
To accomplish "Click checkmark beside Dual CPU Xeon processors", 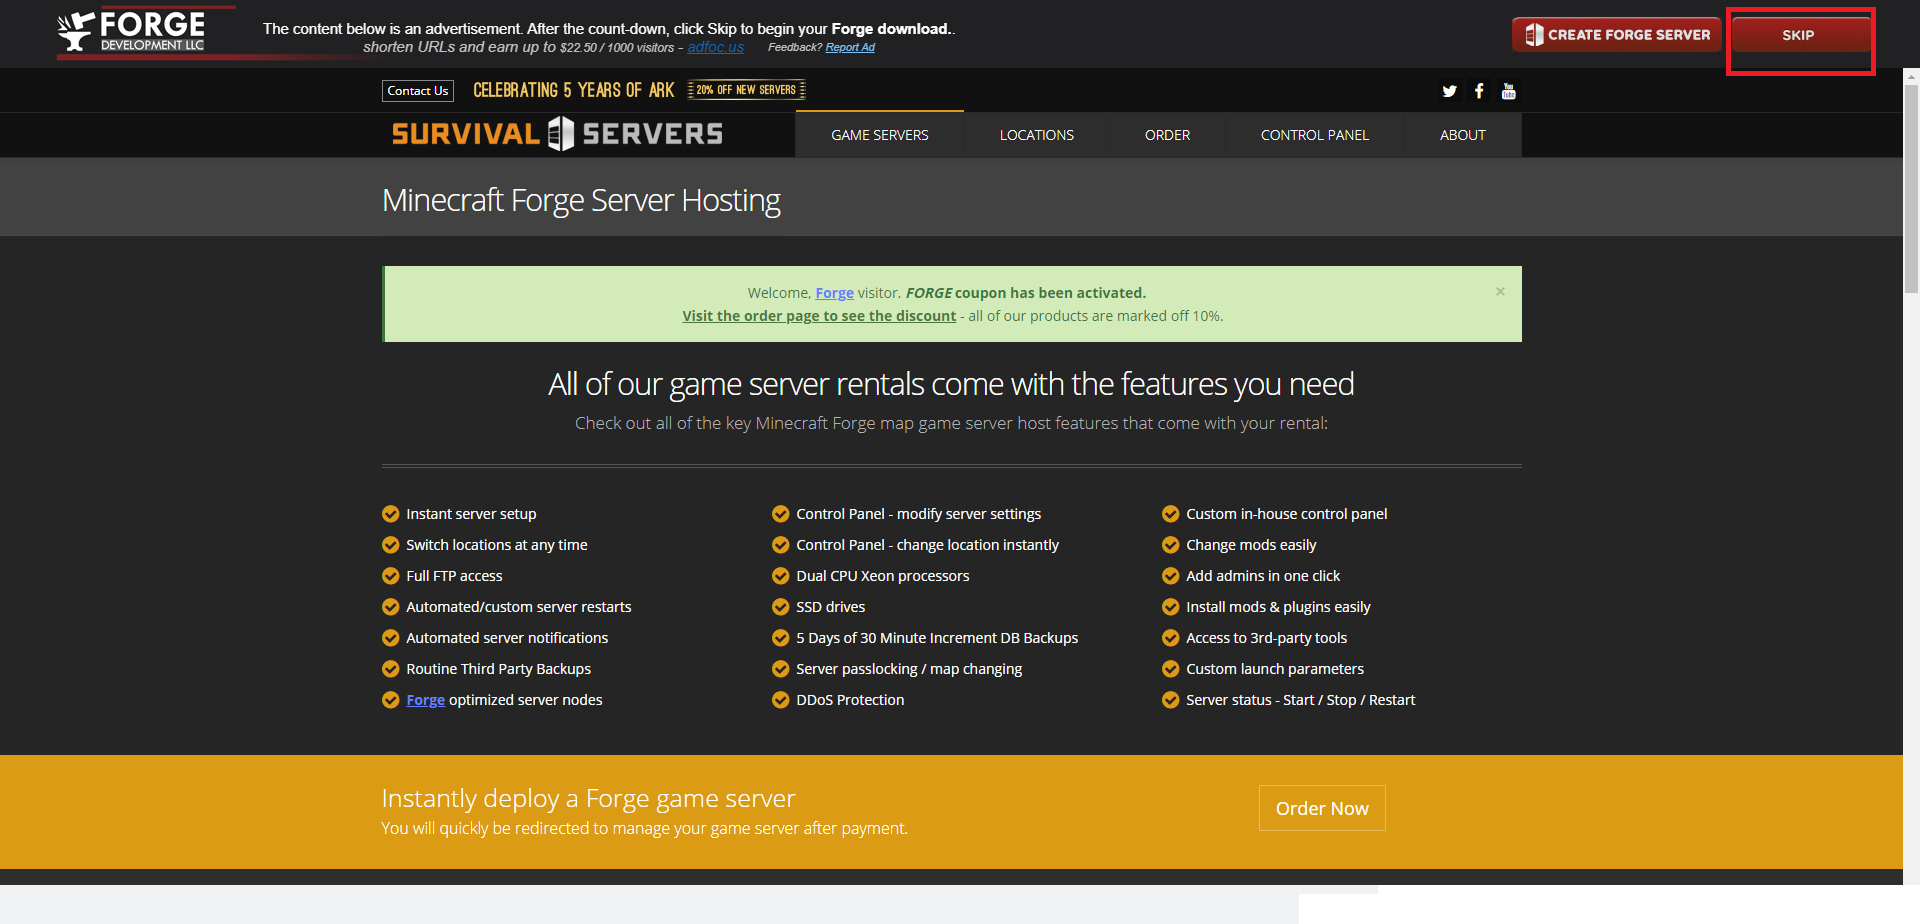I will [781, 576].
